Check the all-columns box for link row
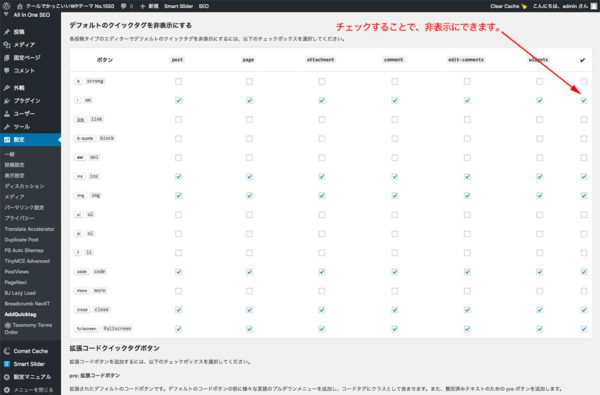Viewport: 600px width, 395px height. (584, 119)
